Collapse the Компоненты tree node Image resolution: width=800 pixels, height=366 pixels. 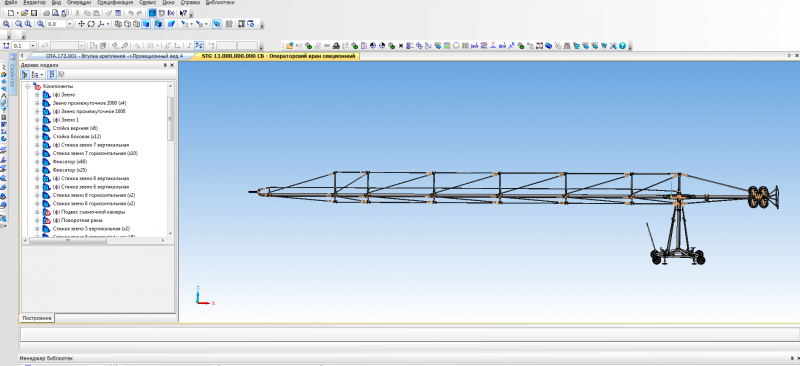(x=28, y=86)
